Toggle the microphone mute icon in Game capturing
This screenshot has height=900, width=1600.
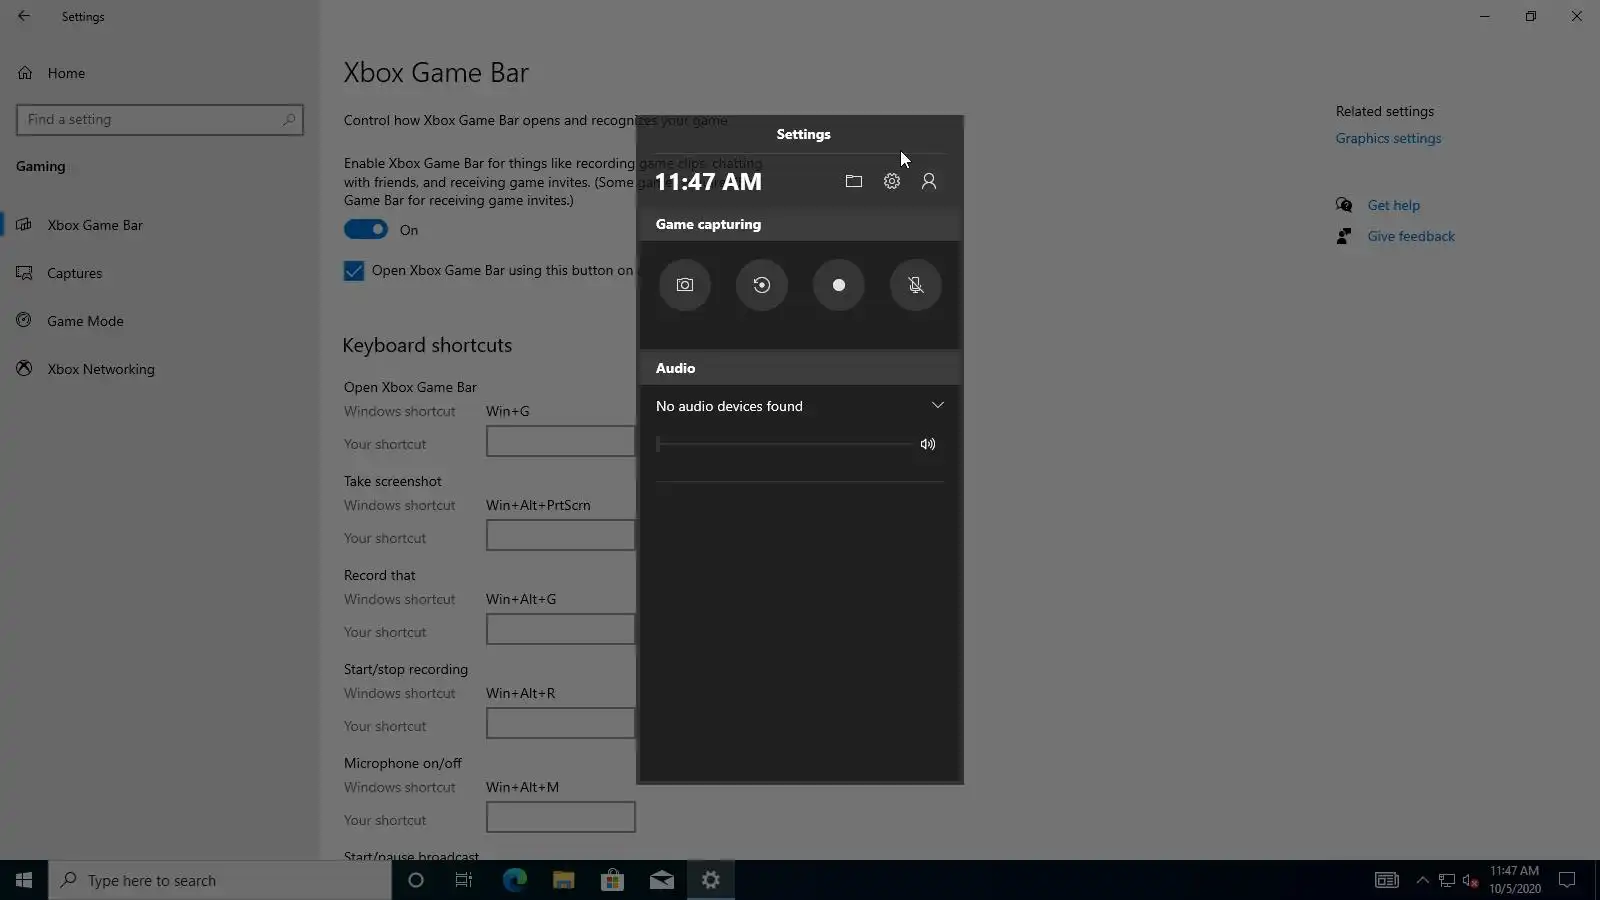point(916,285)
